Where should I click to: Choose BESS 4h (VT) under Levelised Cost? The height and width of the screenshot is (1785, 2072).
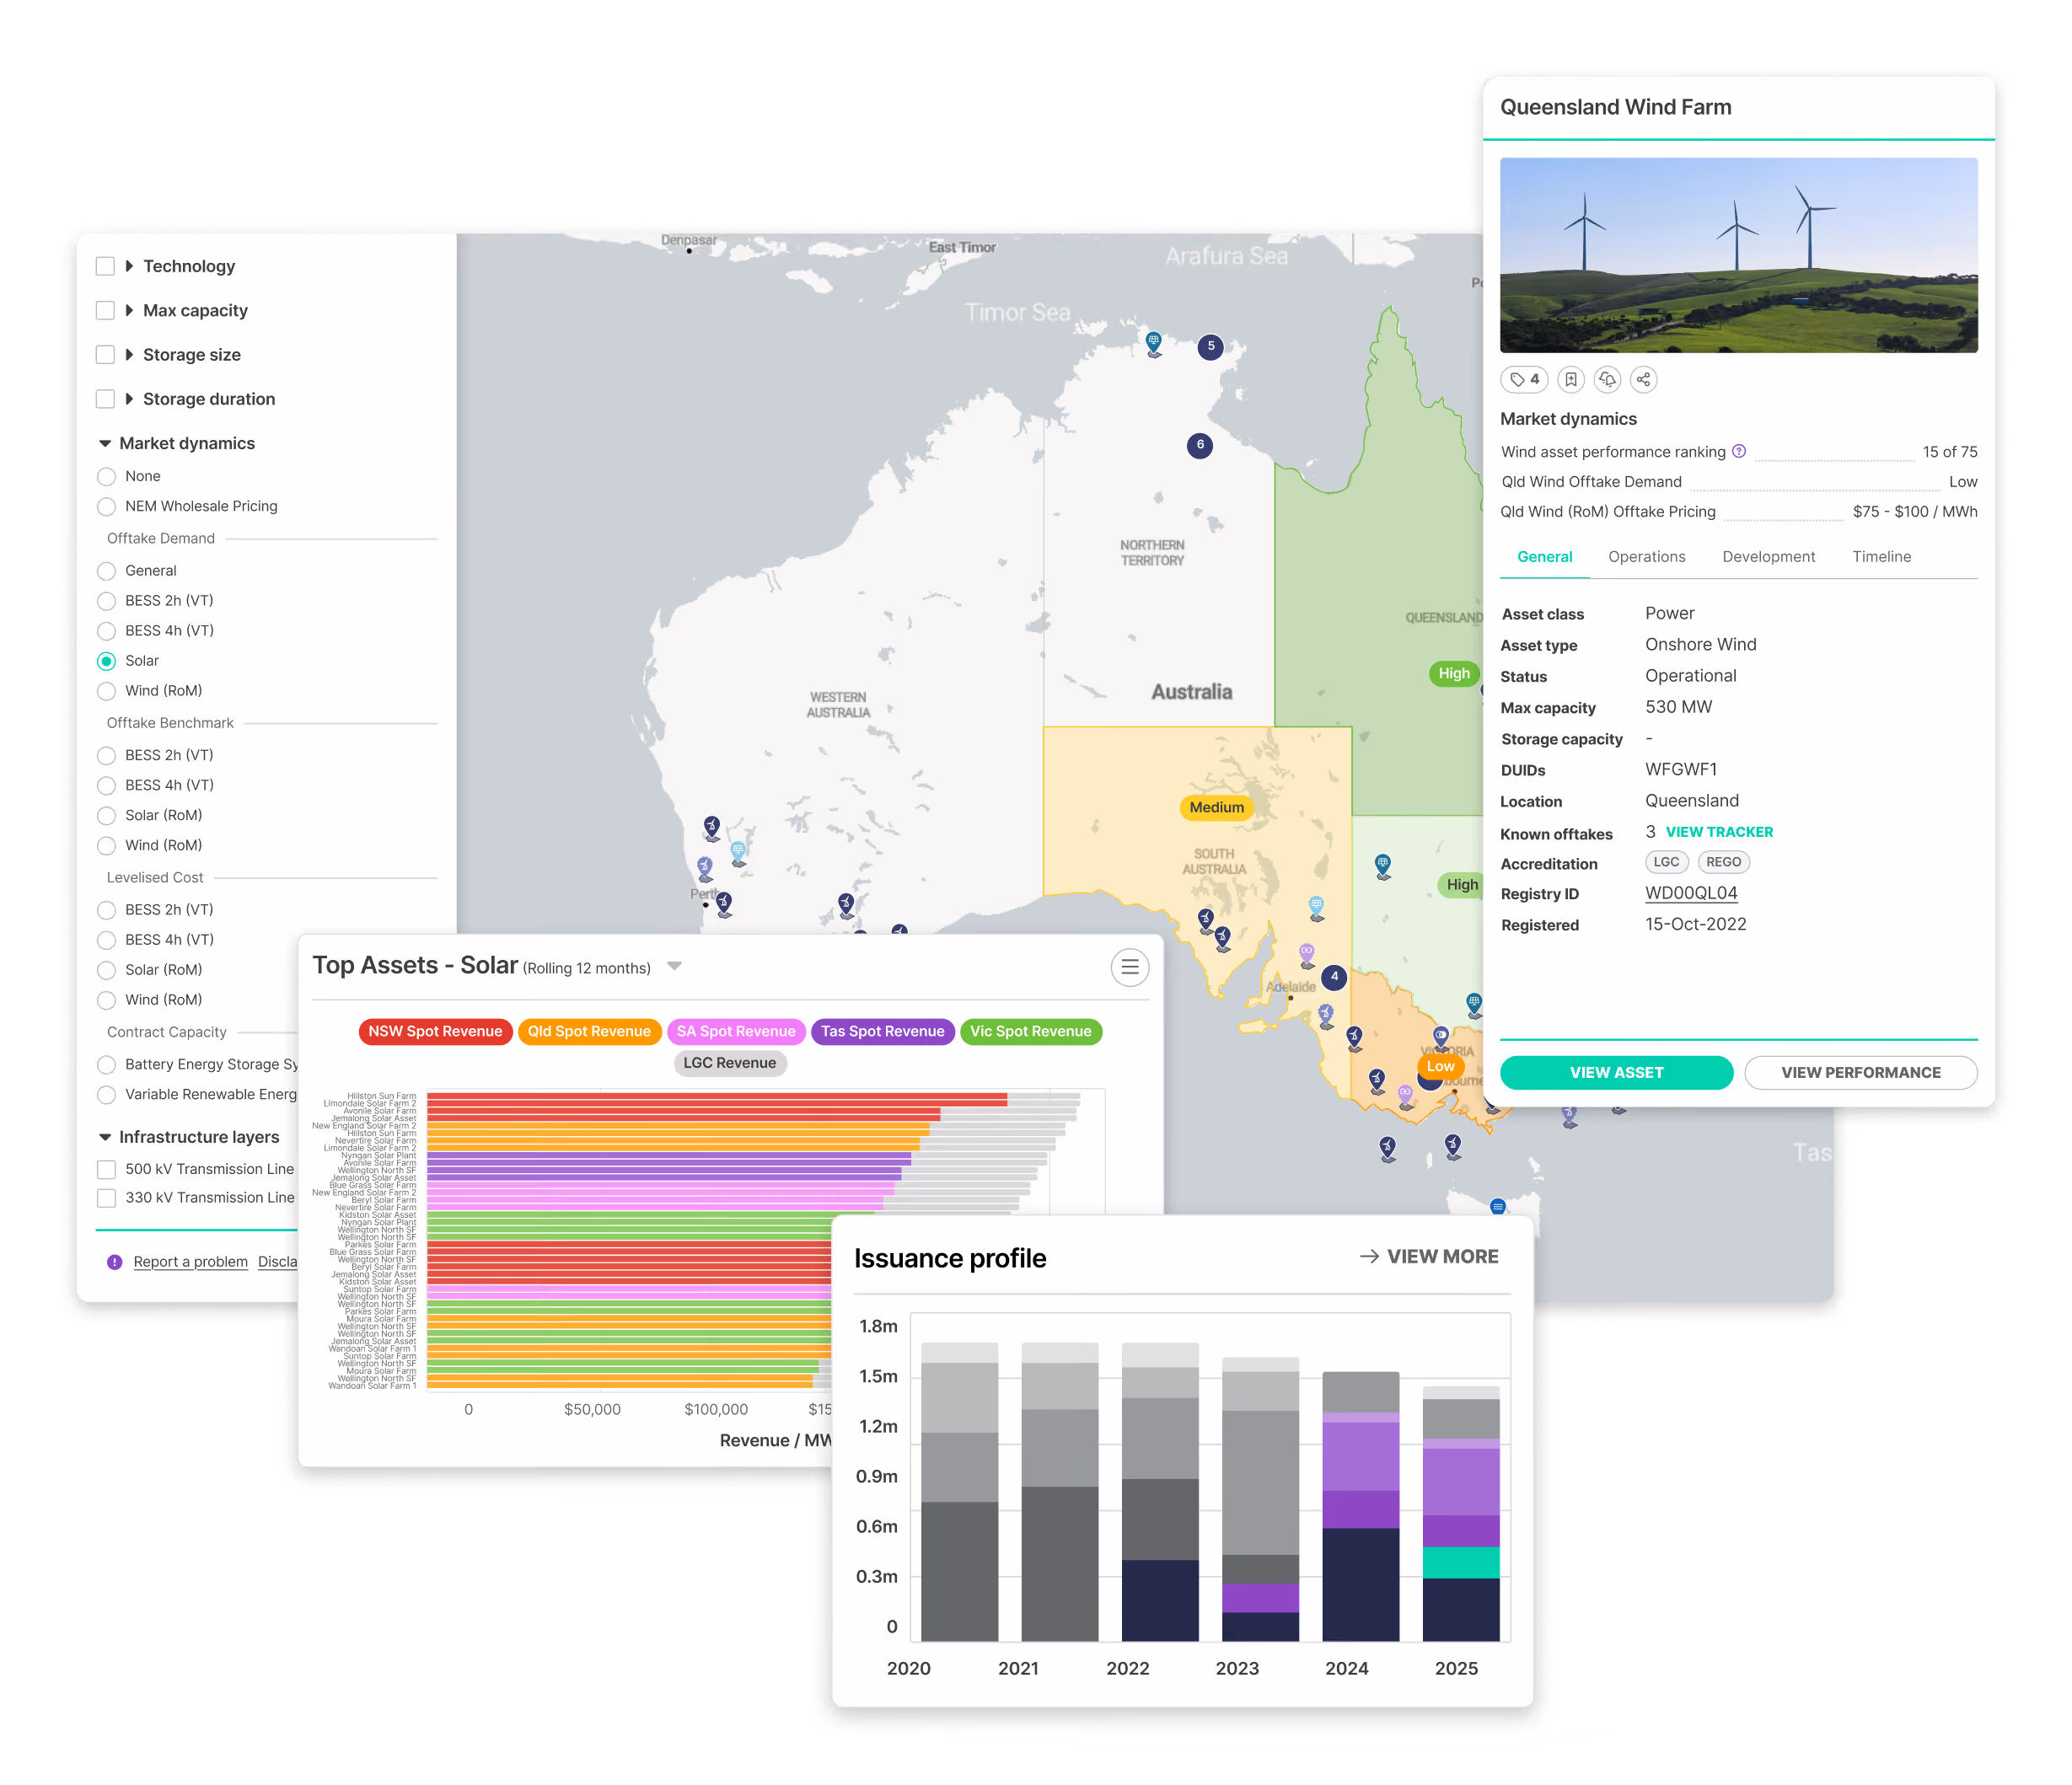tap(106, 940)
